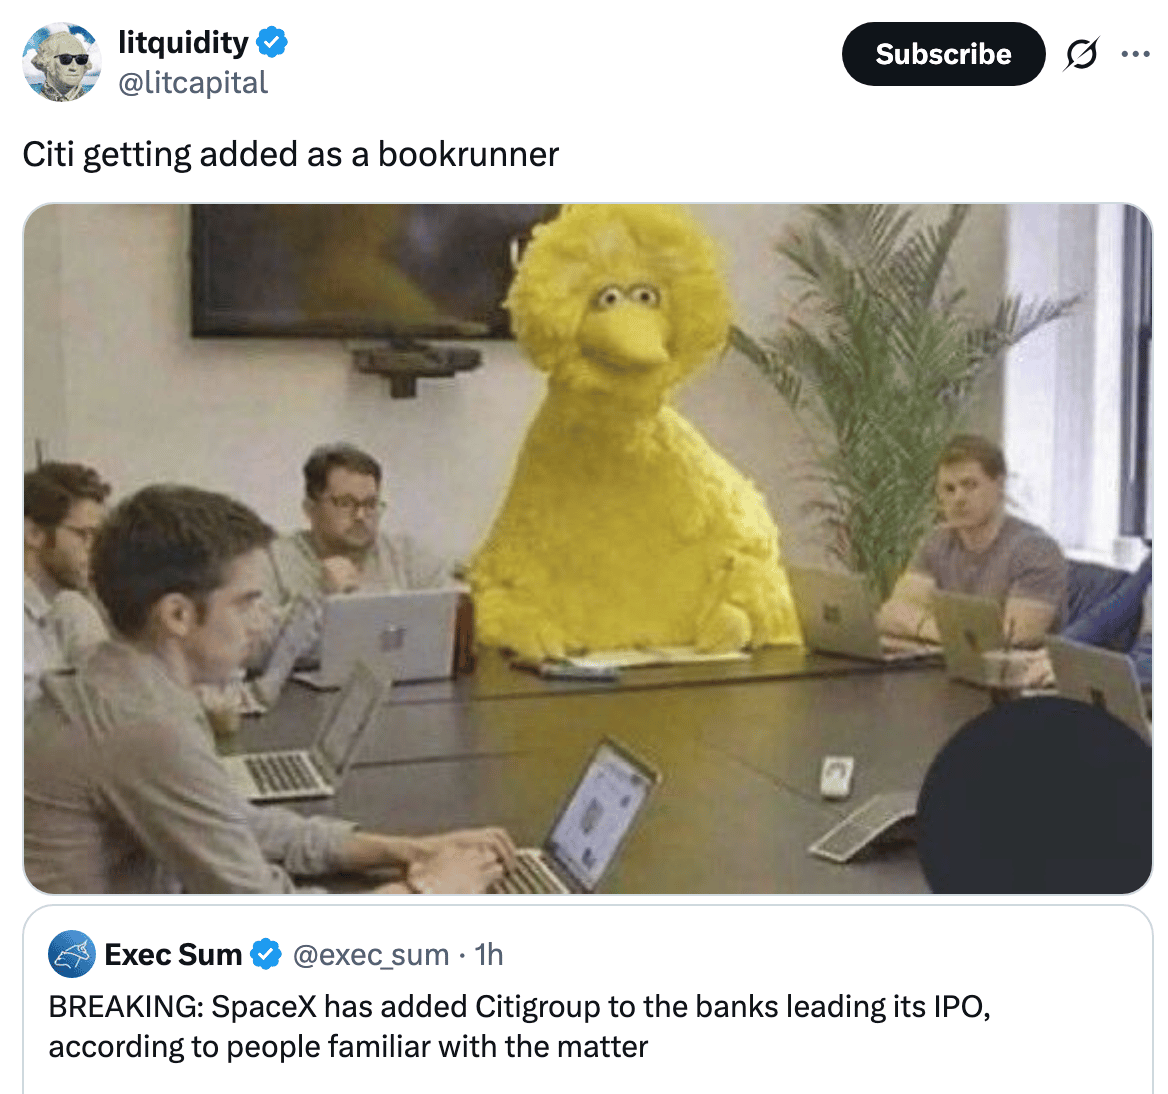Click litquidity's blue verified badge
This screenshot has height=1094, width=1168.
point(272,42)
